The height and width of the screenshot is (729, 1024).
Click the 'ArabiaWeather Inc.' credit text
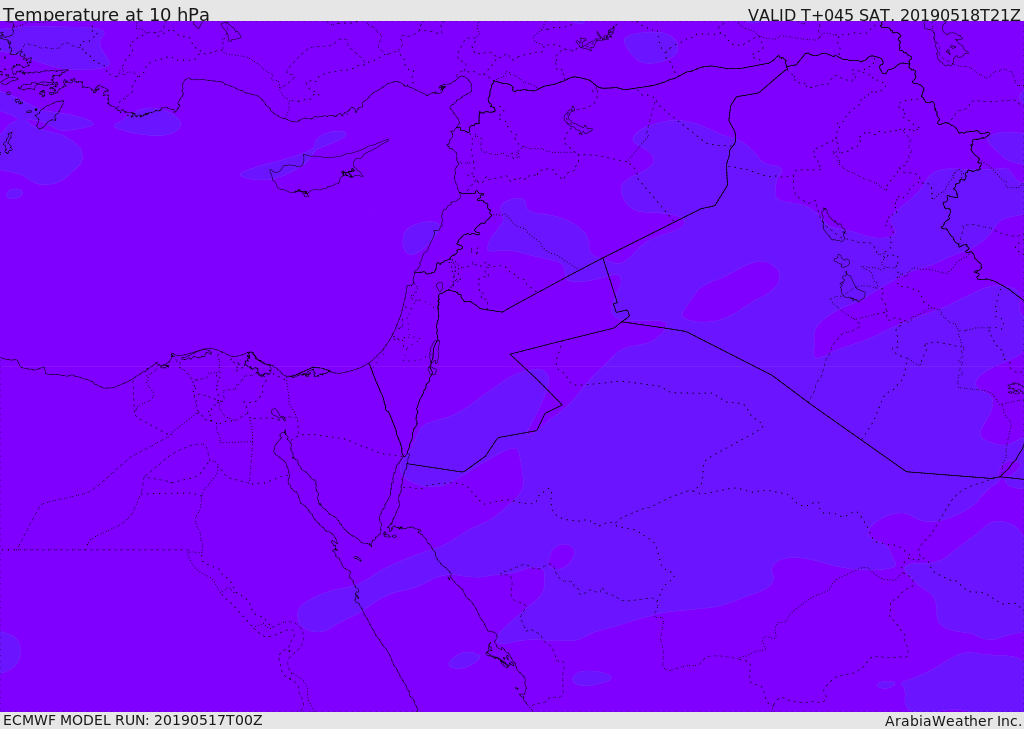[953, 721]
